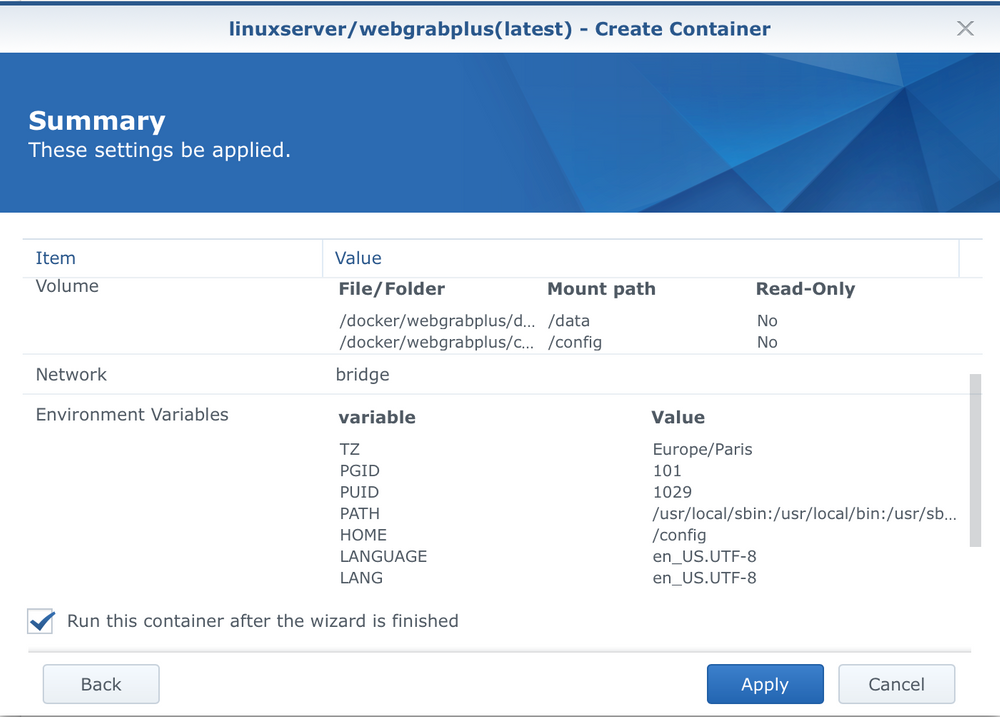Cancel the container creation

click(x=896, y=684)
